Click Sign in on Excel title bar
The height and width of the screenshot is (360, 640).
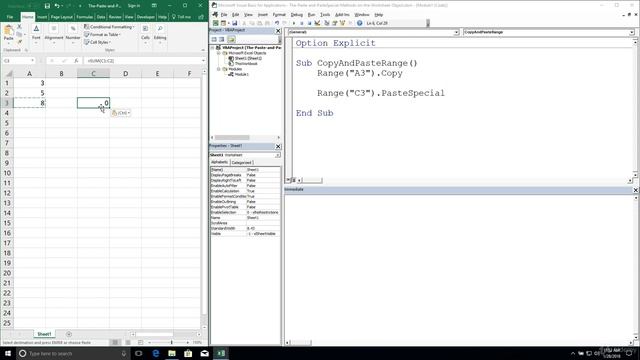pos(133,6)
